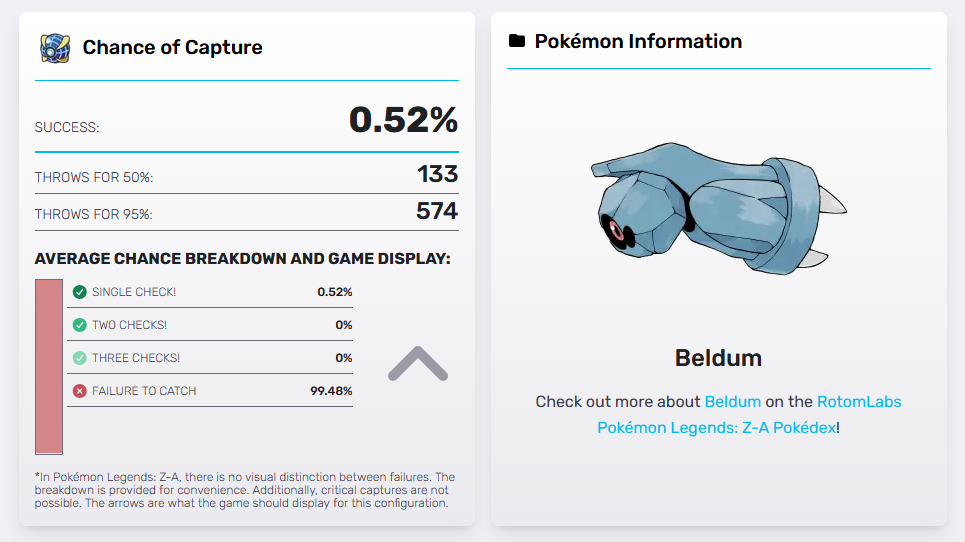The height and width of the screenshot is (542, 965).
Task: Click the 99.48% failure to catch value
Action: 331,391
